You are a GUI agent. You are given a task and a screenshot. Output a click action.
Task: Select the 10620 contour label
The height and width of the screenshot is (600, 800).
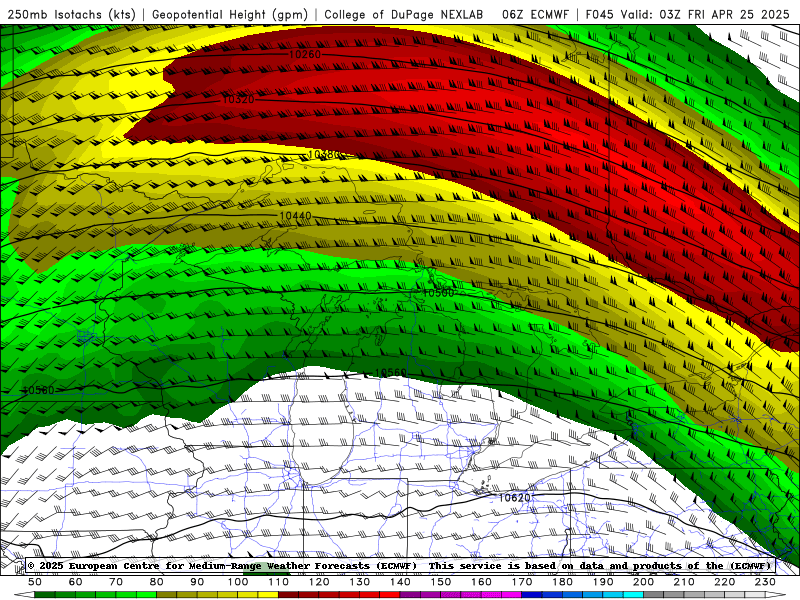(514, 497)
